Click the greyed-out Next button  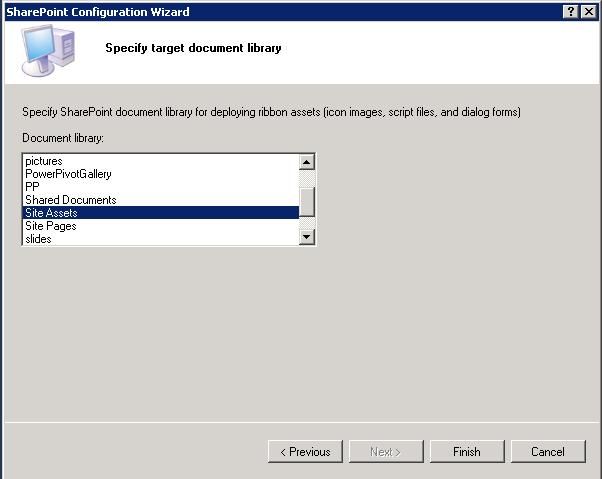[x=386, y=452]
